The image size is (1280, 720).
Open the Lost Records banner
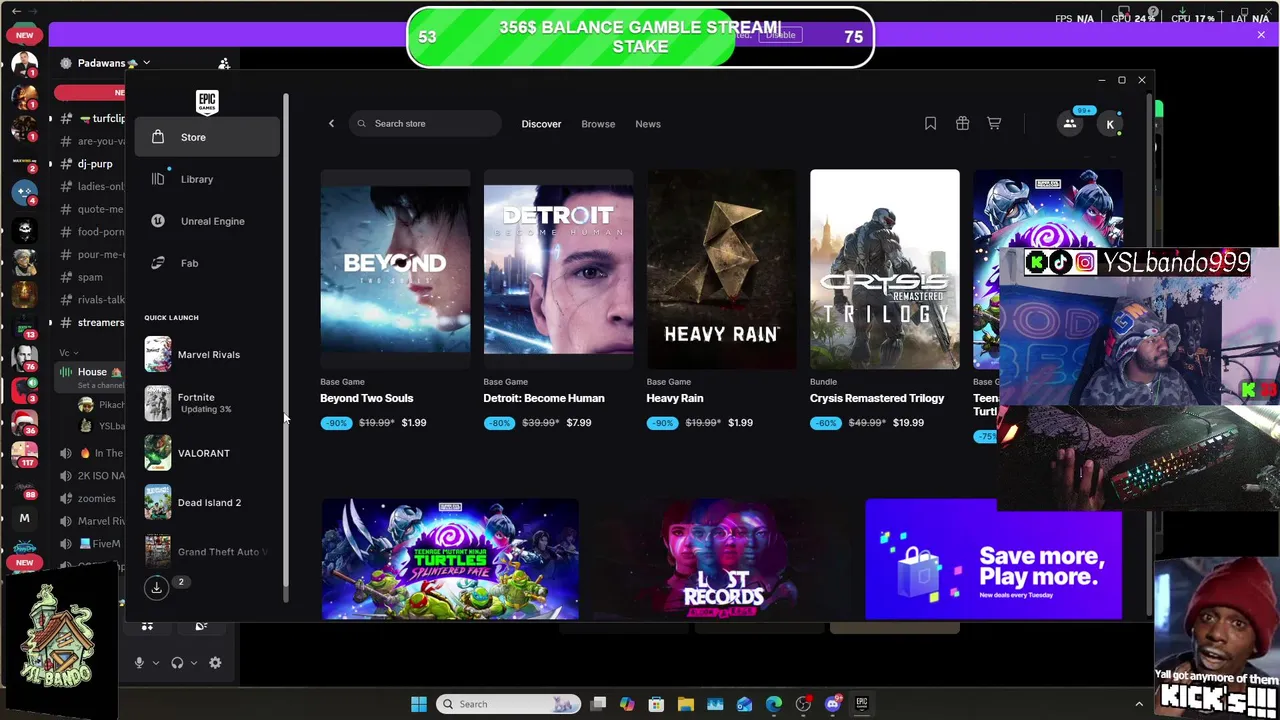coord(722,560)
